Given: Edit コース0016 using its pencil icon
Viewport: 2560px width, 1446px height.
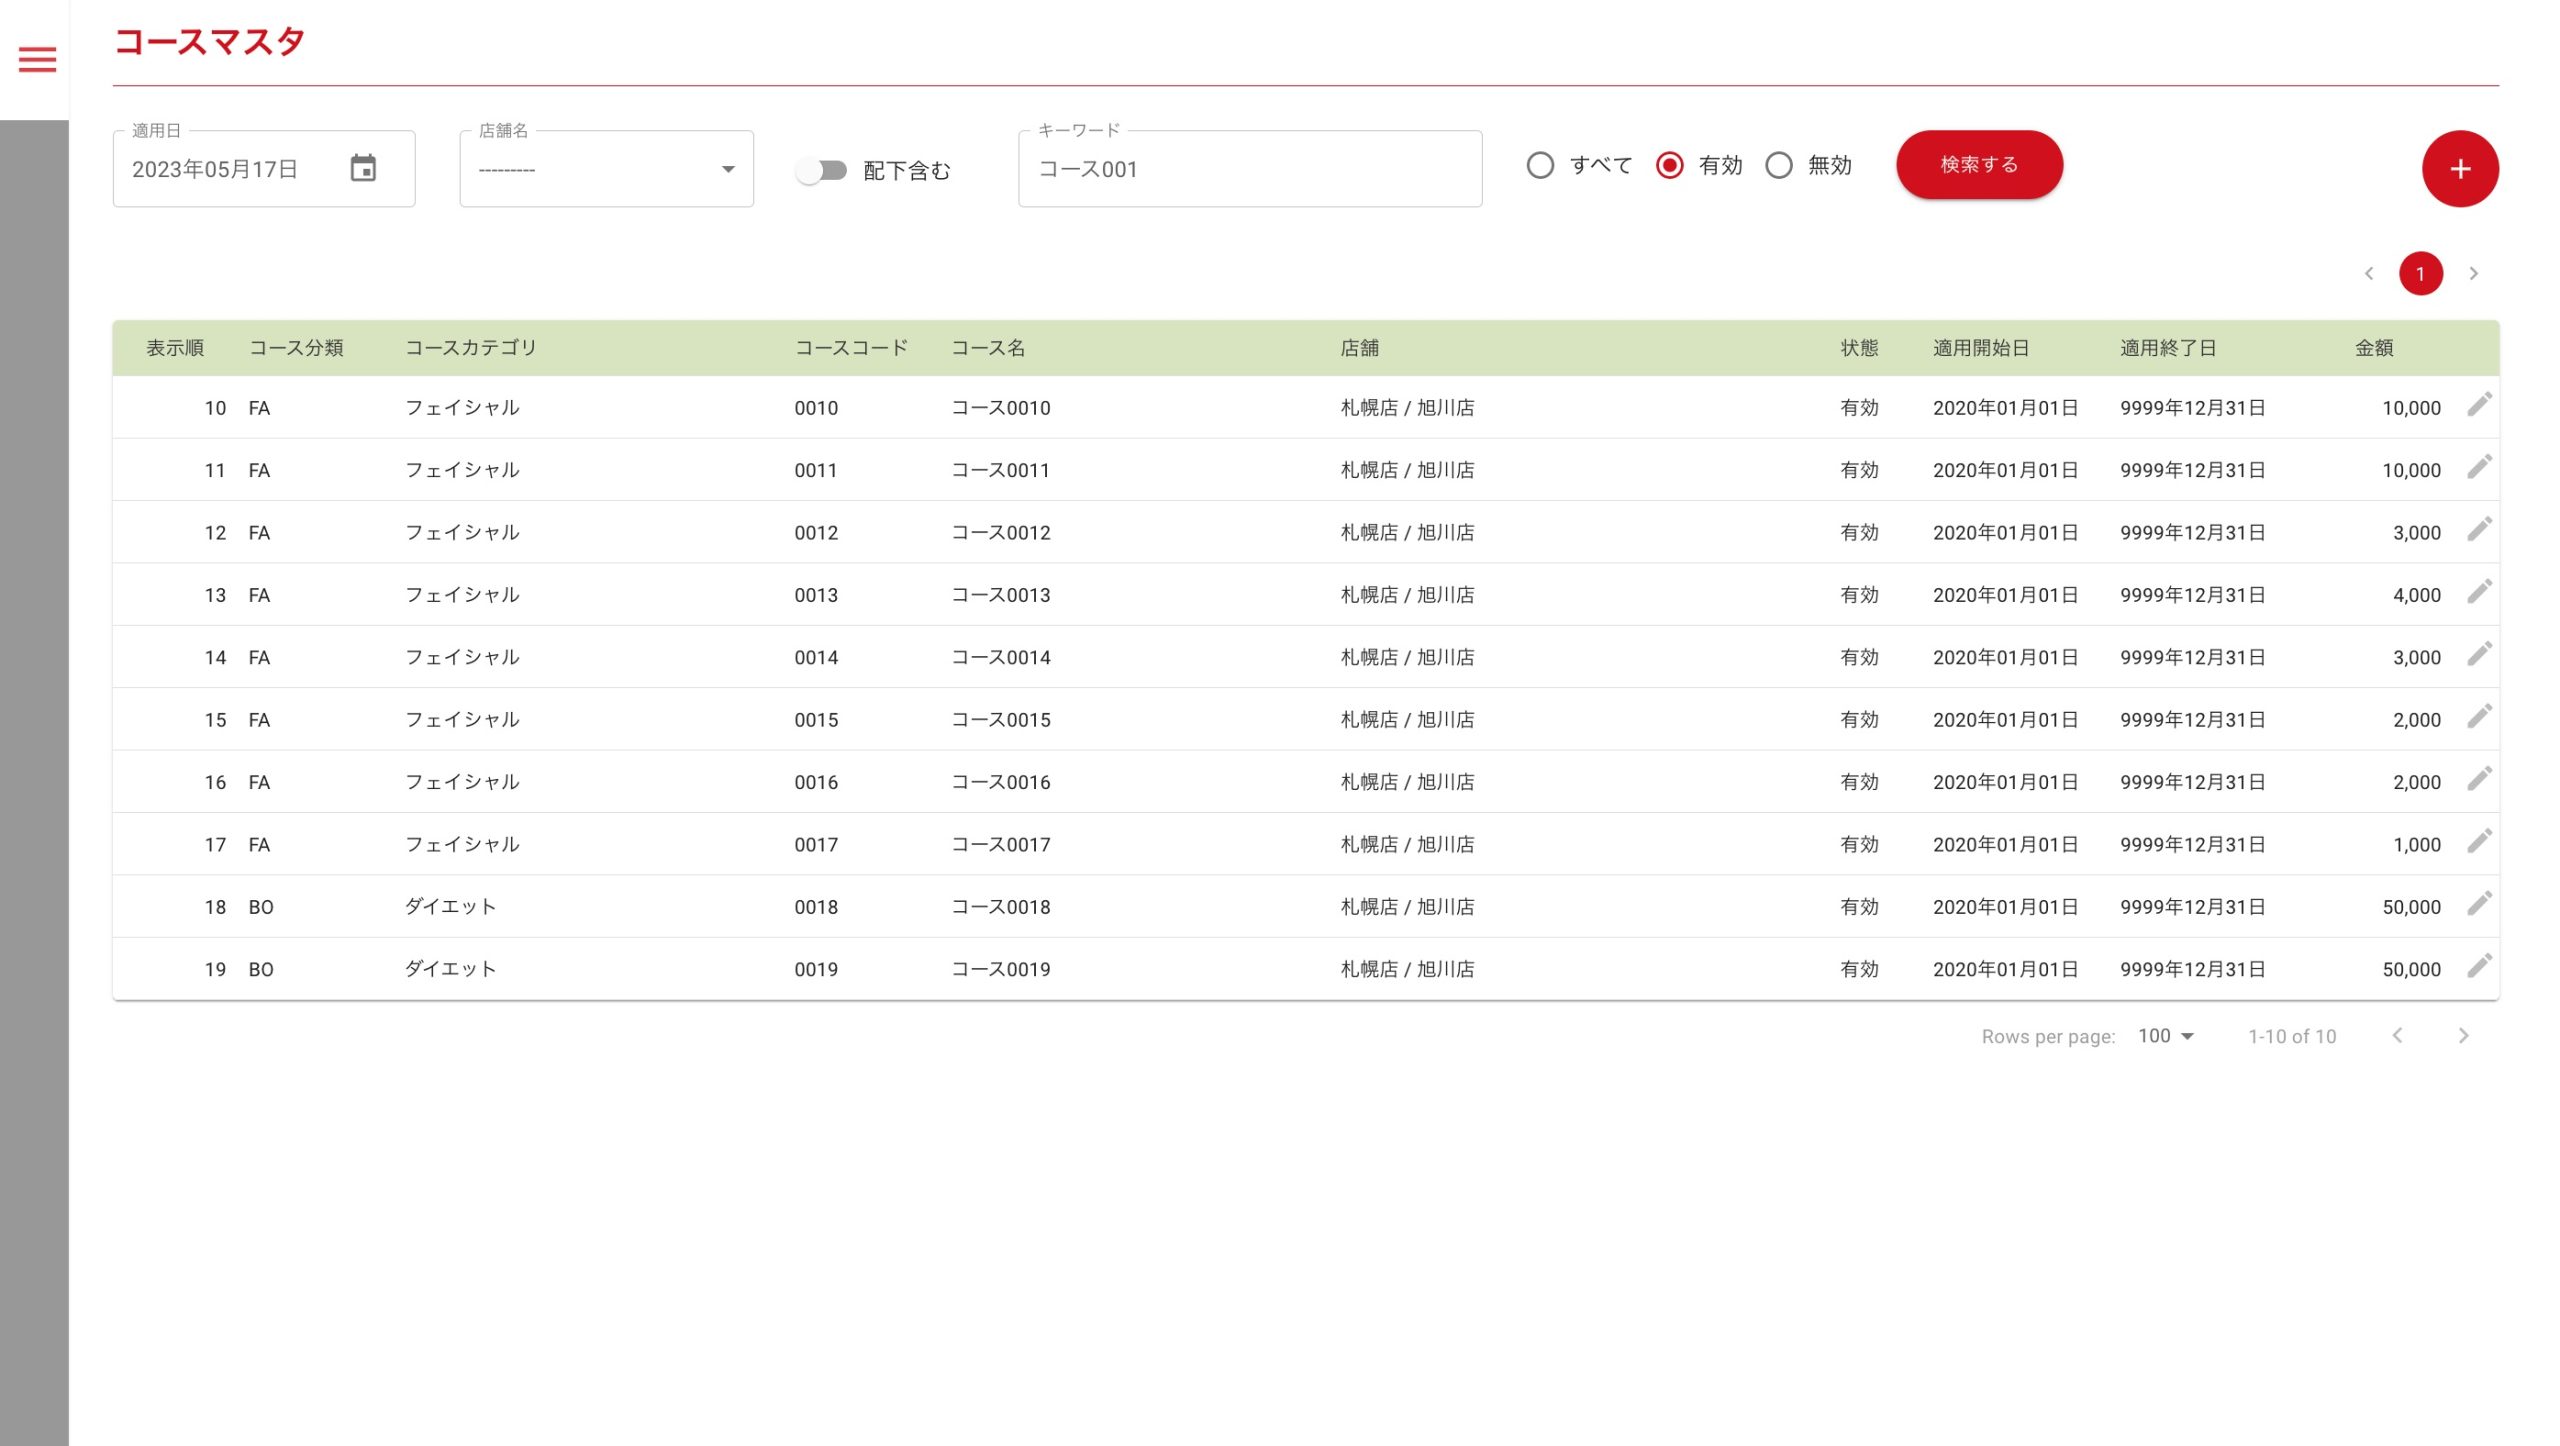Looking at the screenshot, I should [2478, 779].
